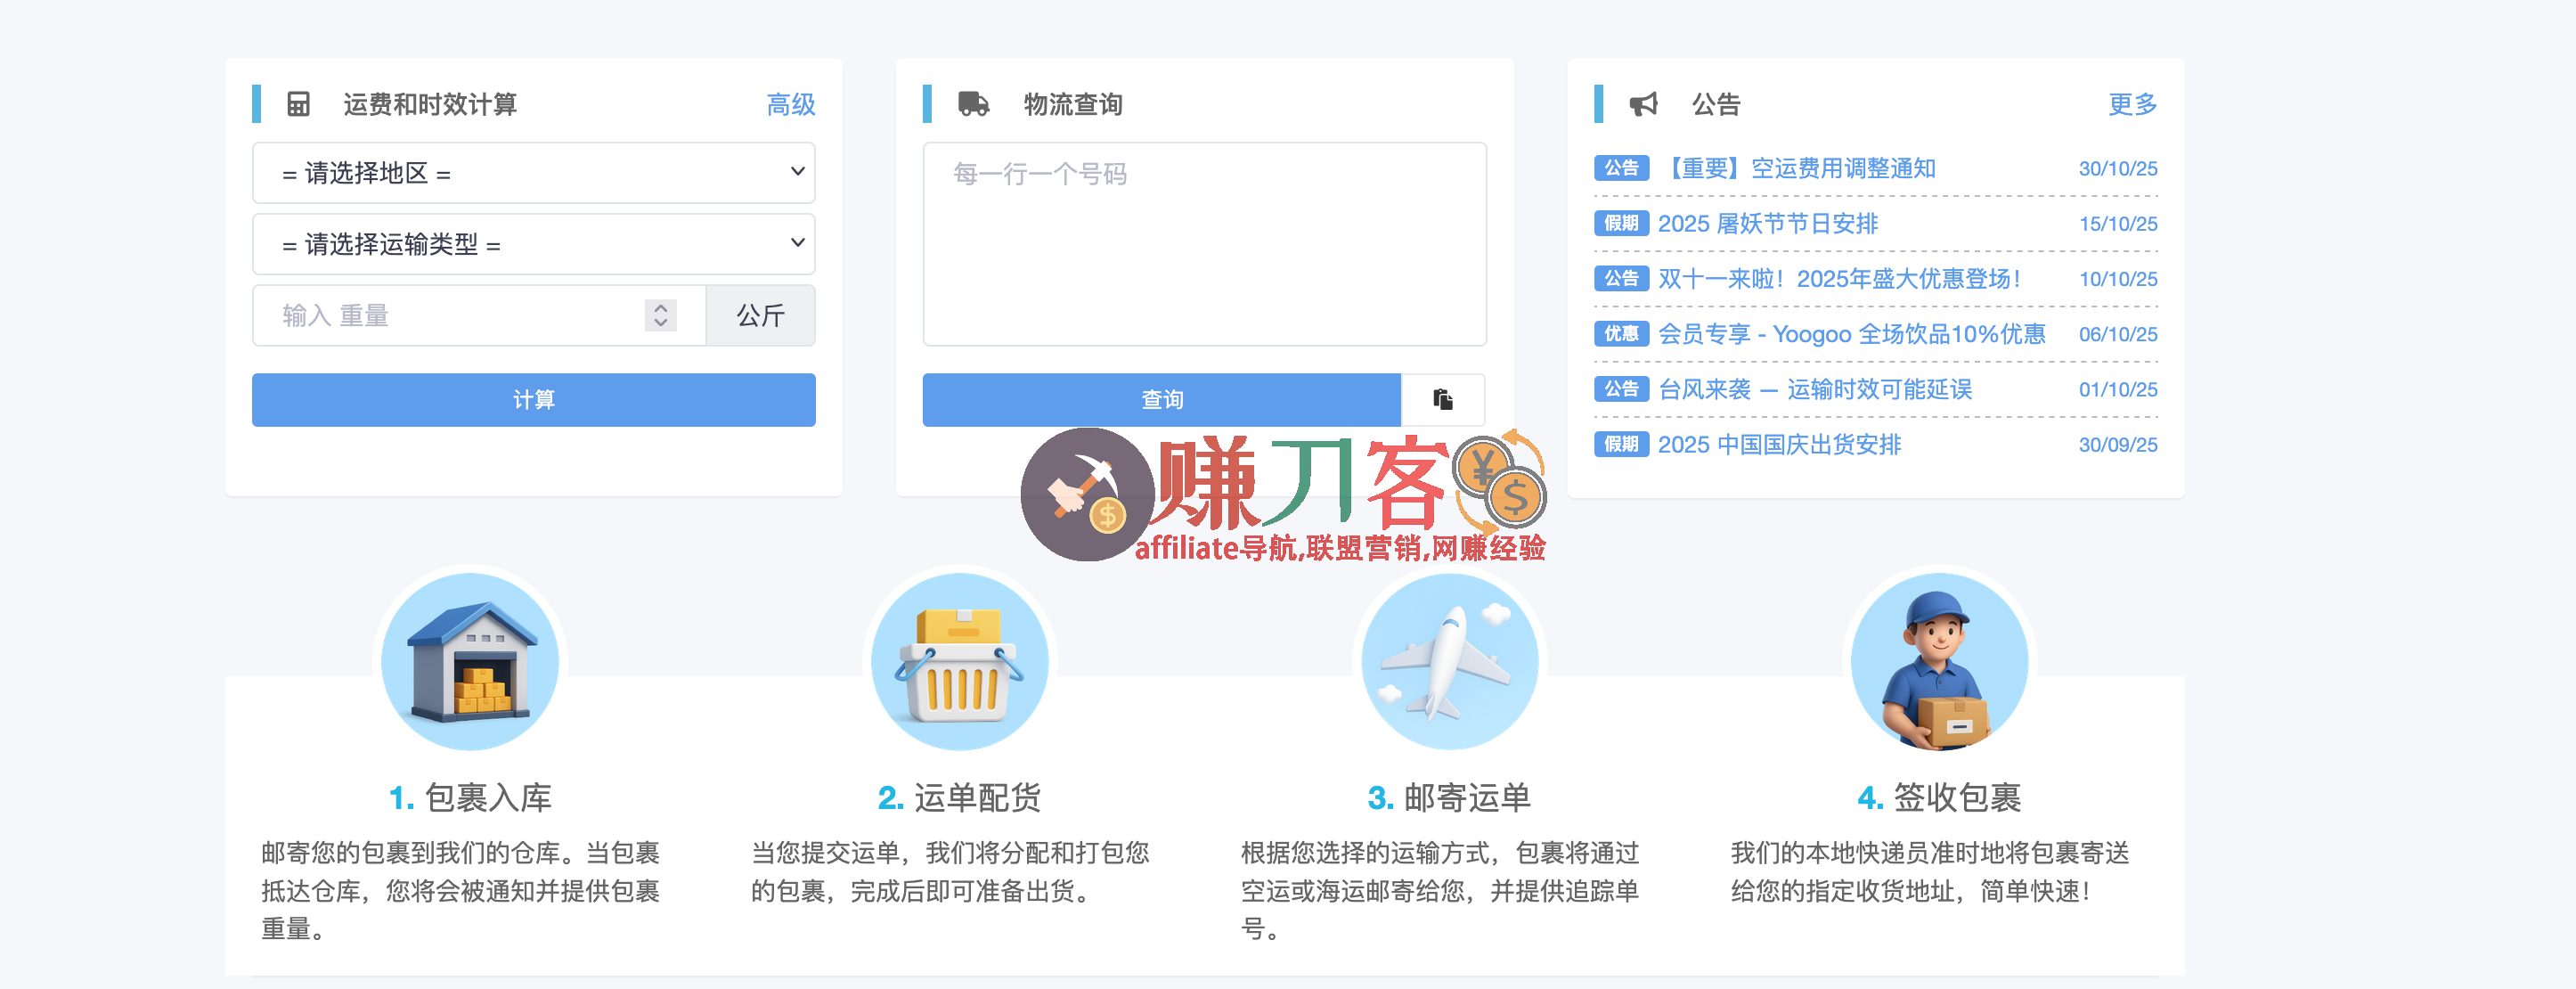The image size is (2576, 989).
Task: Click the megaphone icon beside 公告
Action: (x=1643, y=104)
